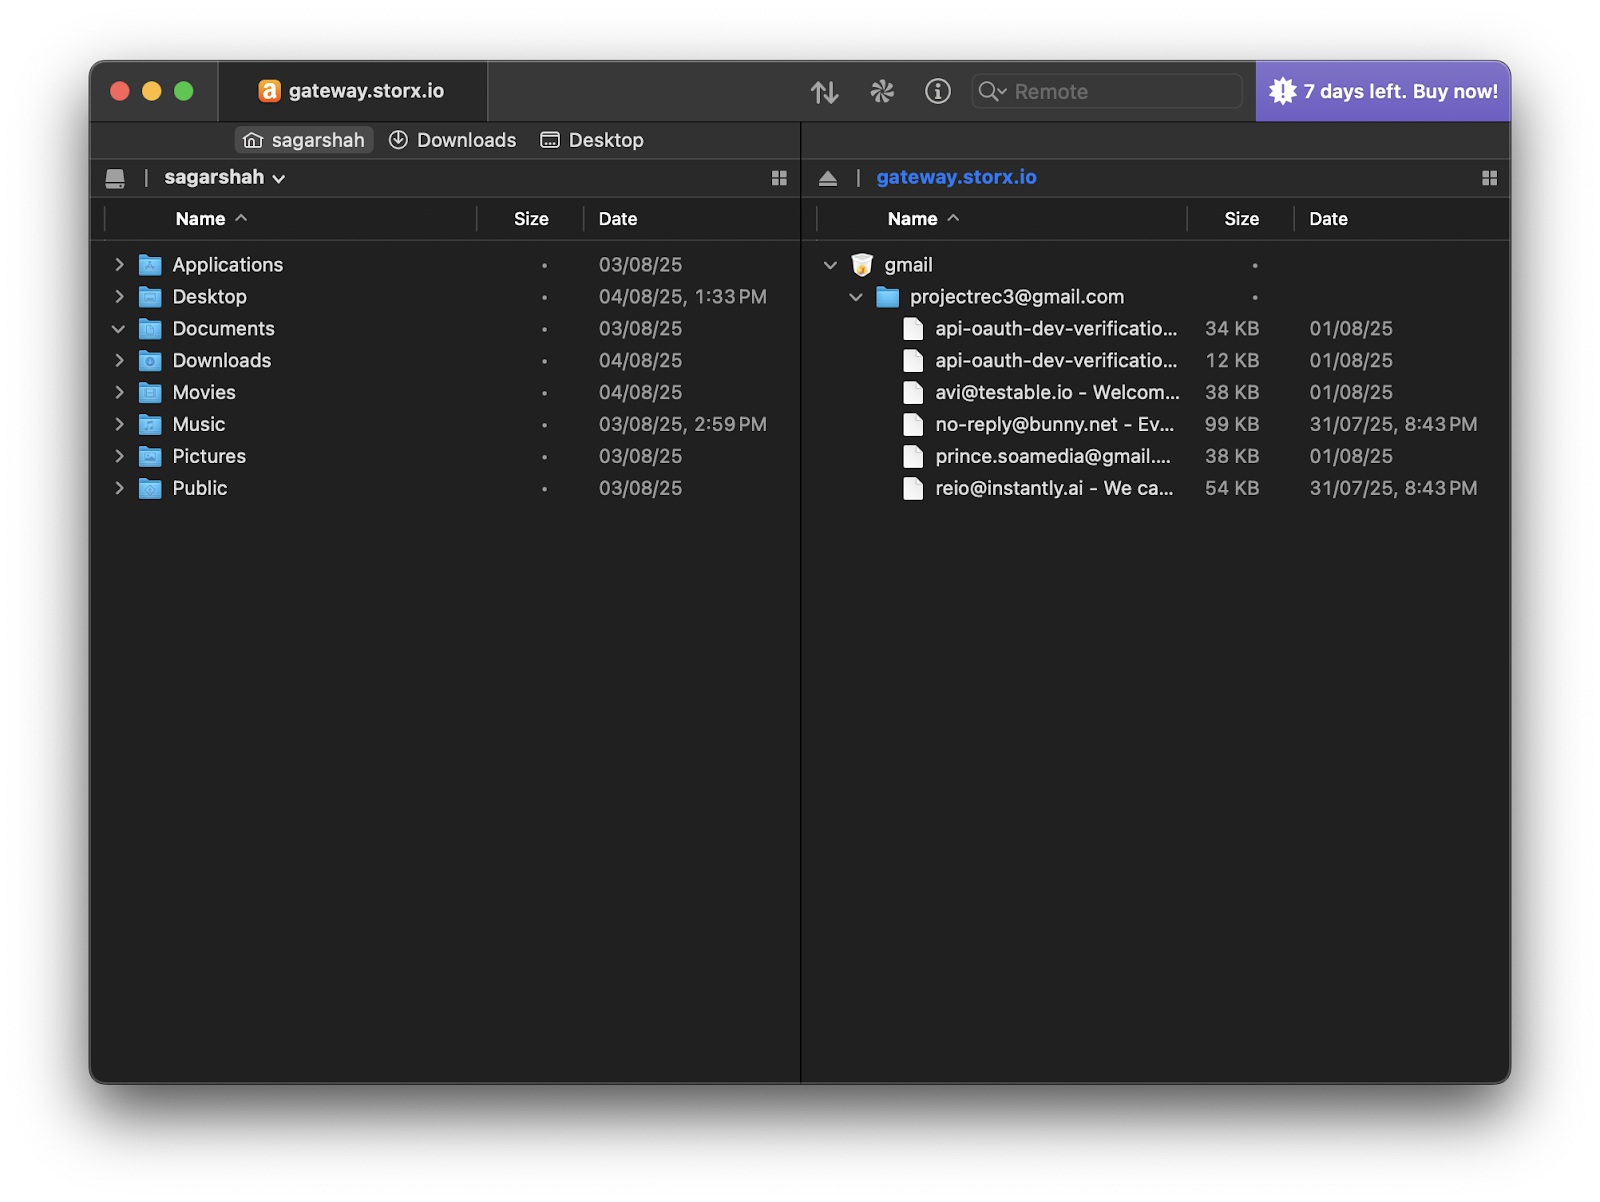This screenshot has height=1202, width=1600.
Task: Select the Documents row name
Action: click(223, 329)
